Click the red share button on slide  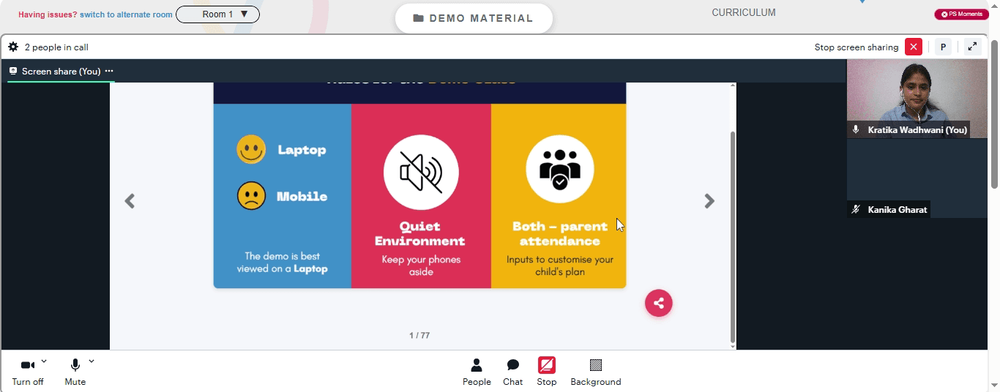pos(658,303)
